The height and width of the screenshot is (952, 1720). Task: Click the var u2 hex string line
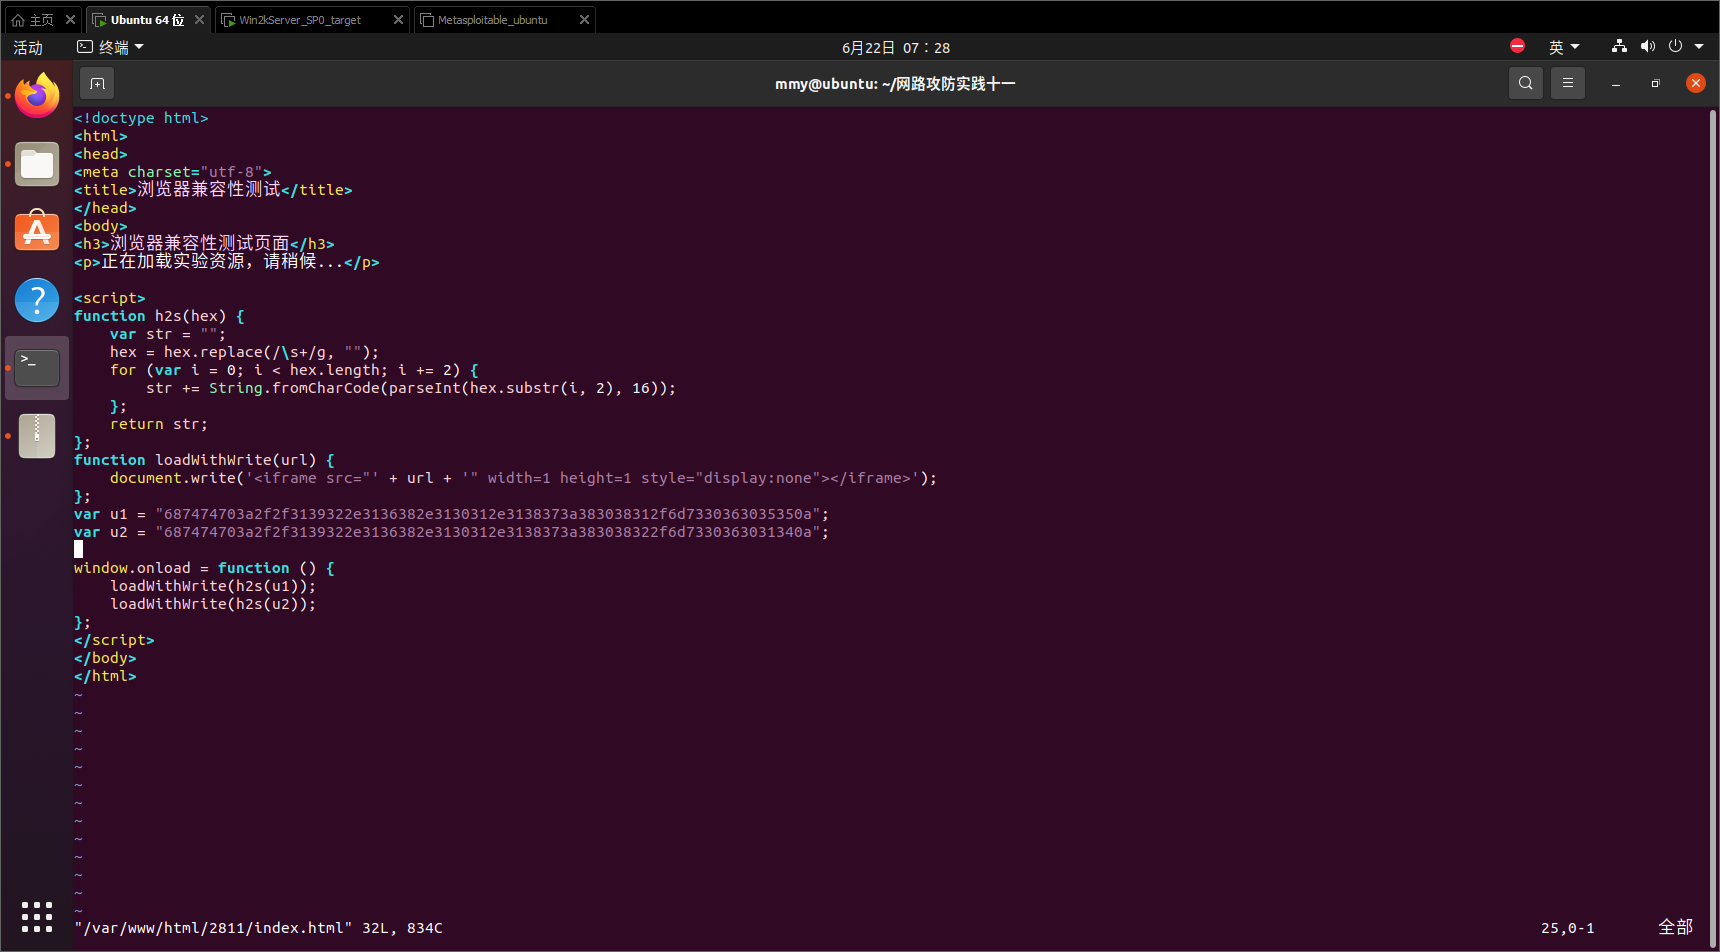(452, 532)
